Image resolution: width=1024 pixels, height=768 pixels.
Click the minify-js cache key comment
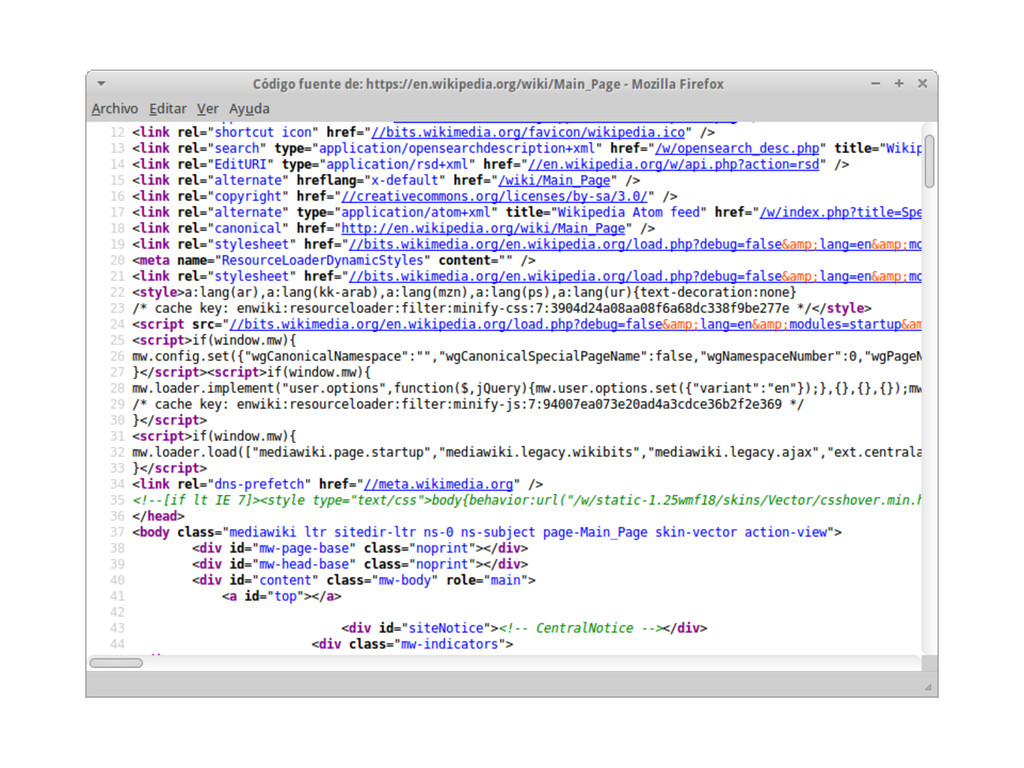coord(468,404)
